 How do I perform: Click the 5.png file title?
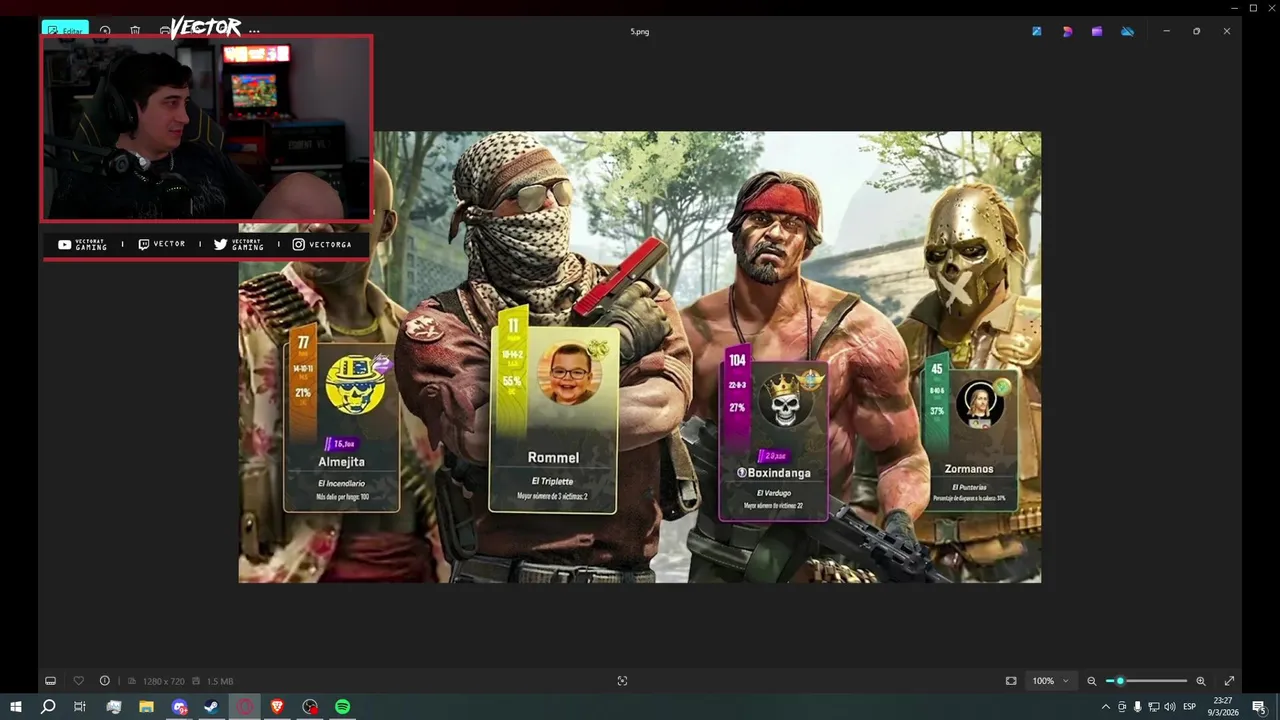coord(639,31)
